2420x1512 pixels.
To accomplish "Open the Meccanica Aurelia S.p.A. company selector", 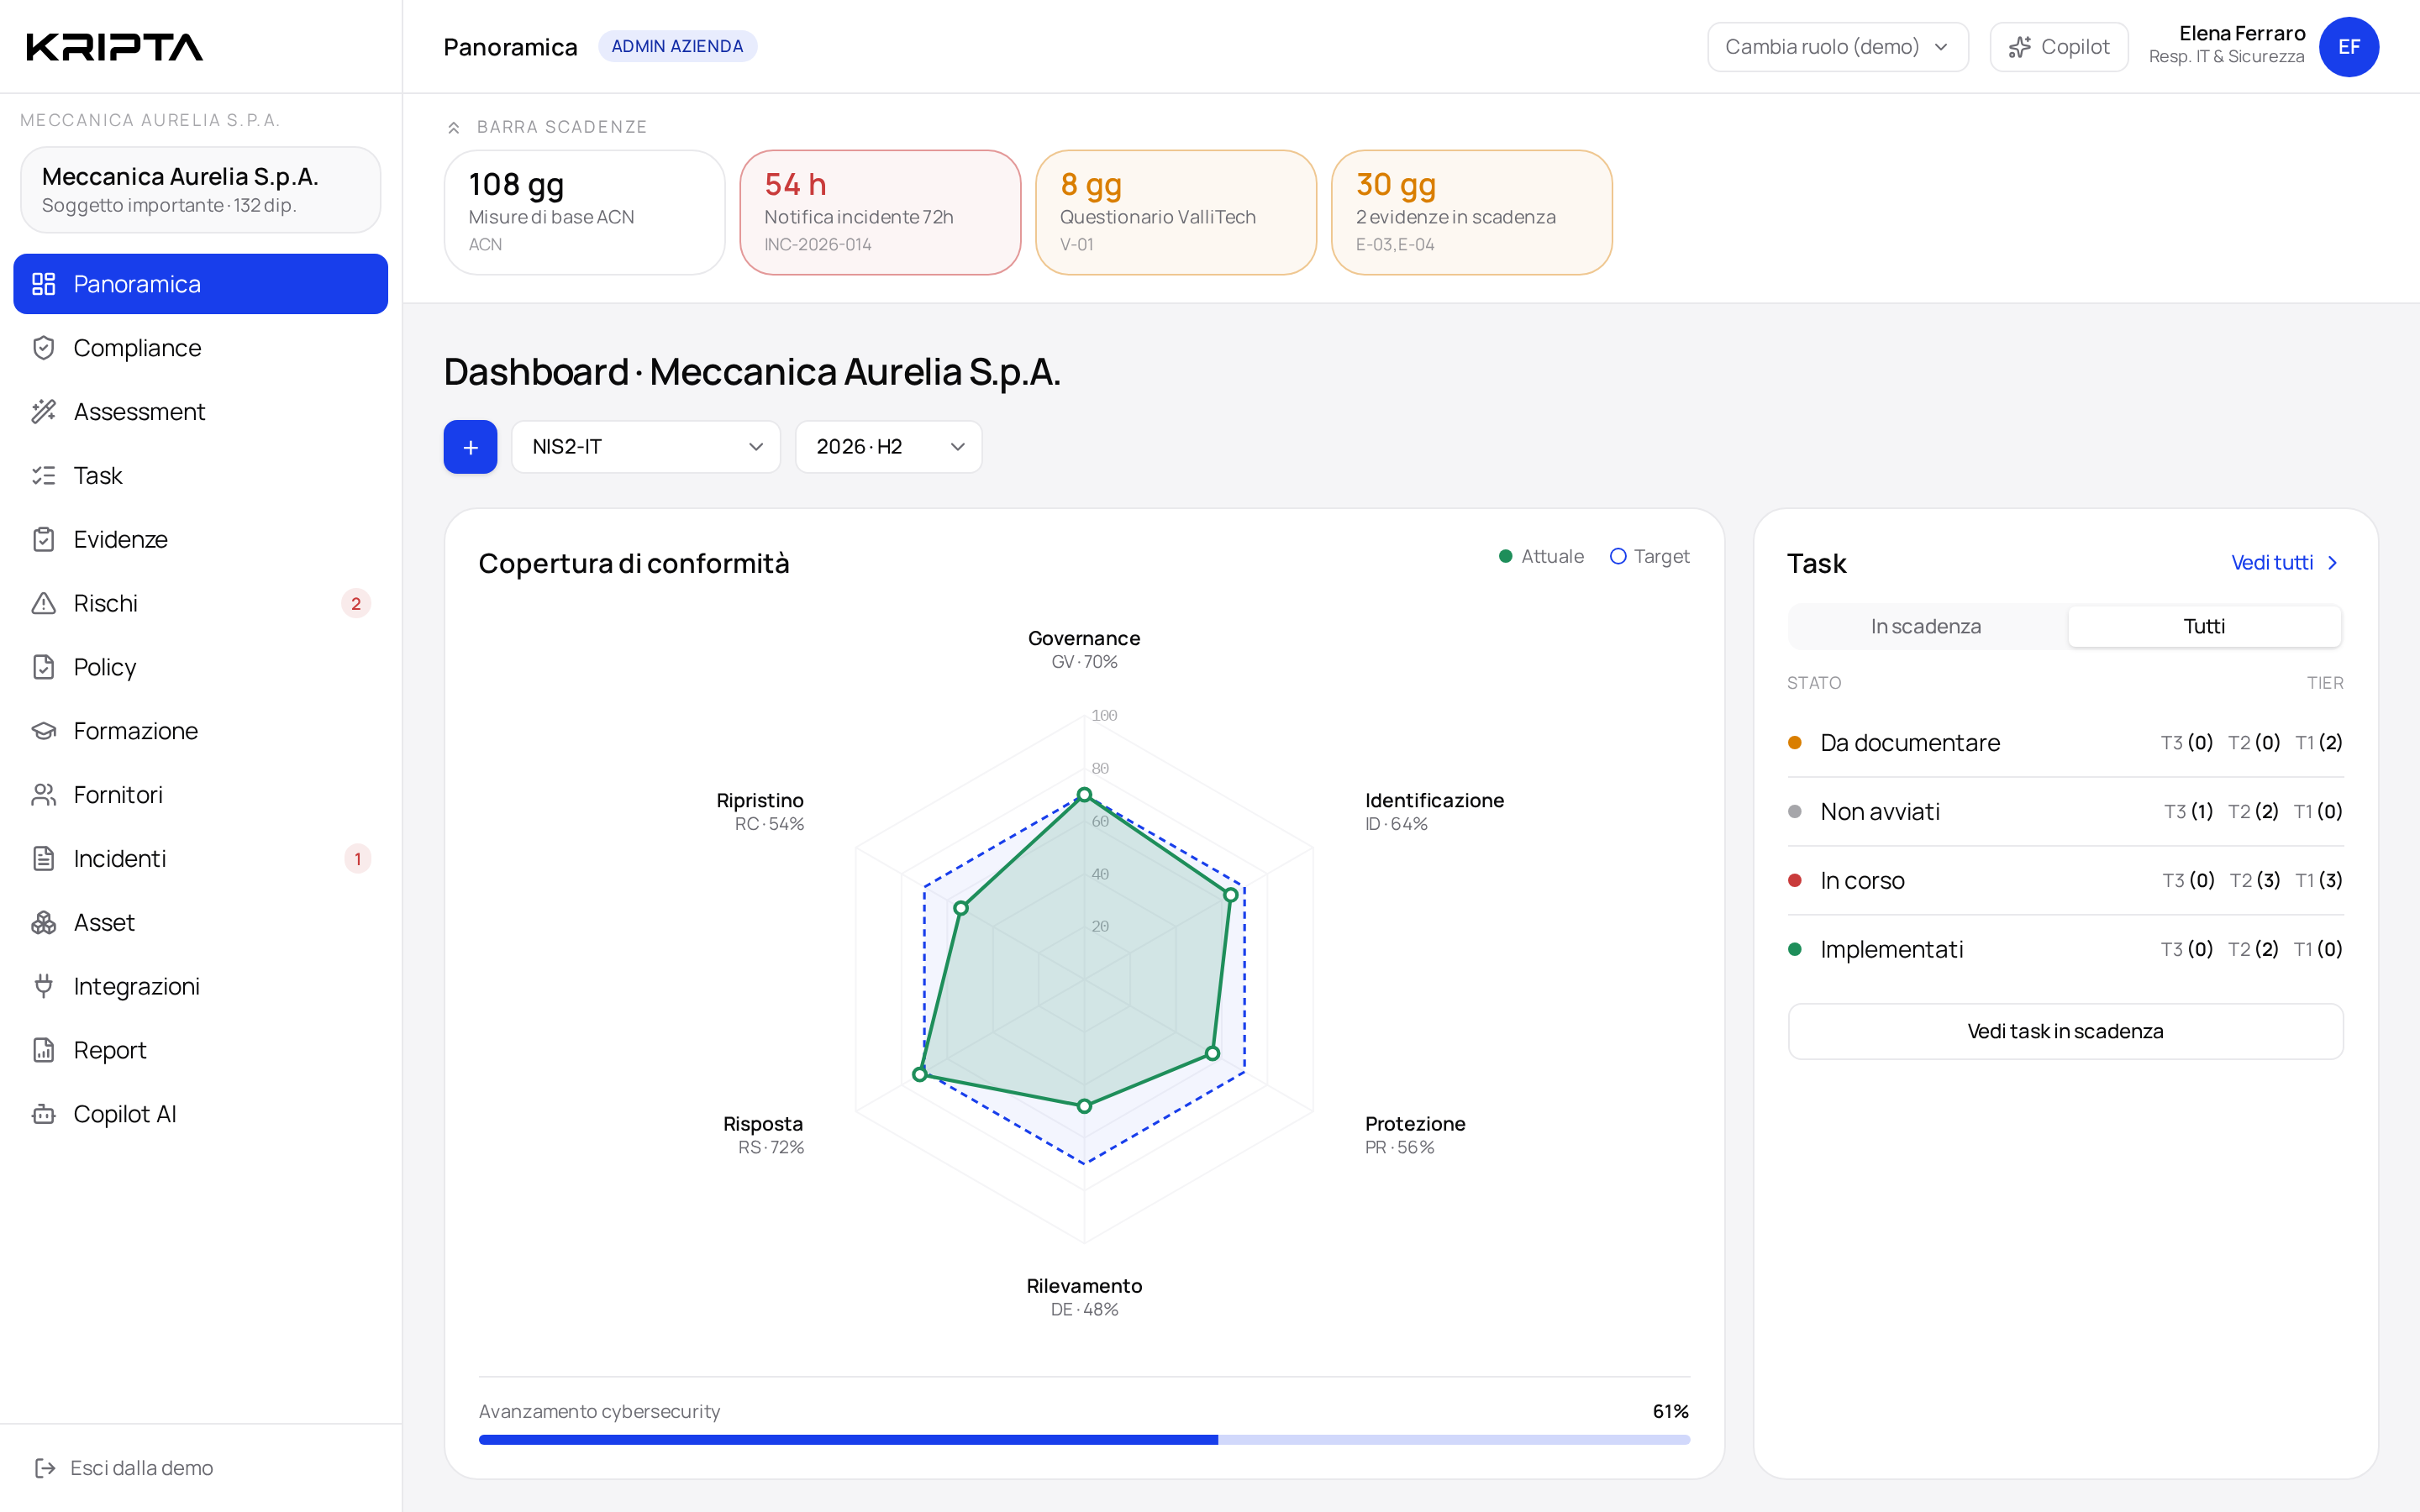I will [200, 190].
